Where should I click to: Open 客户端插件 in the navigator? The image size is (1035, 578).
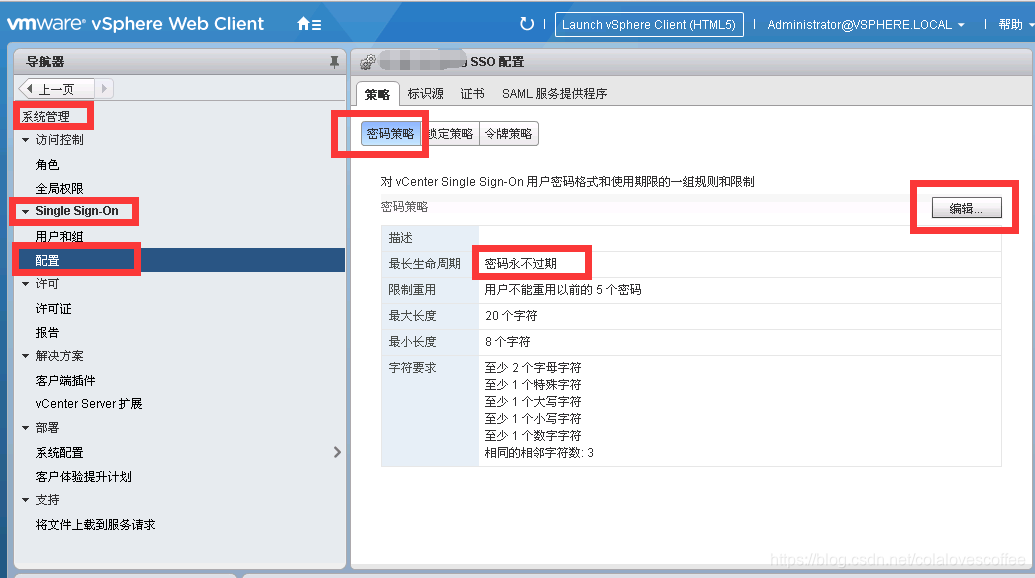coord(65,381)
